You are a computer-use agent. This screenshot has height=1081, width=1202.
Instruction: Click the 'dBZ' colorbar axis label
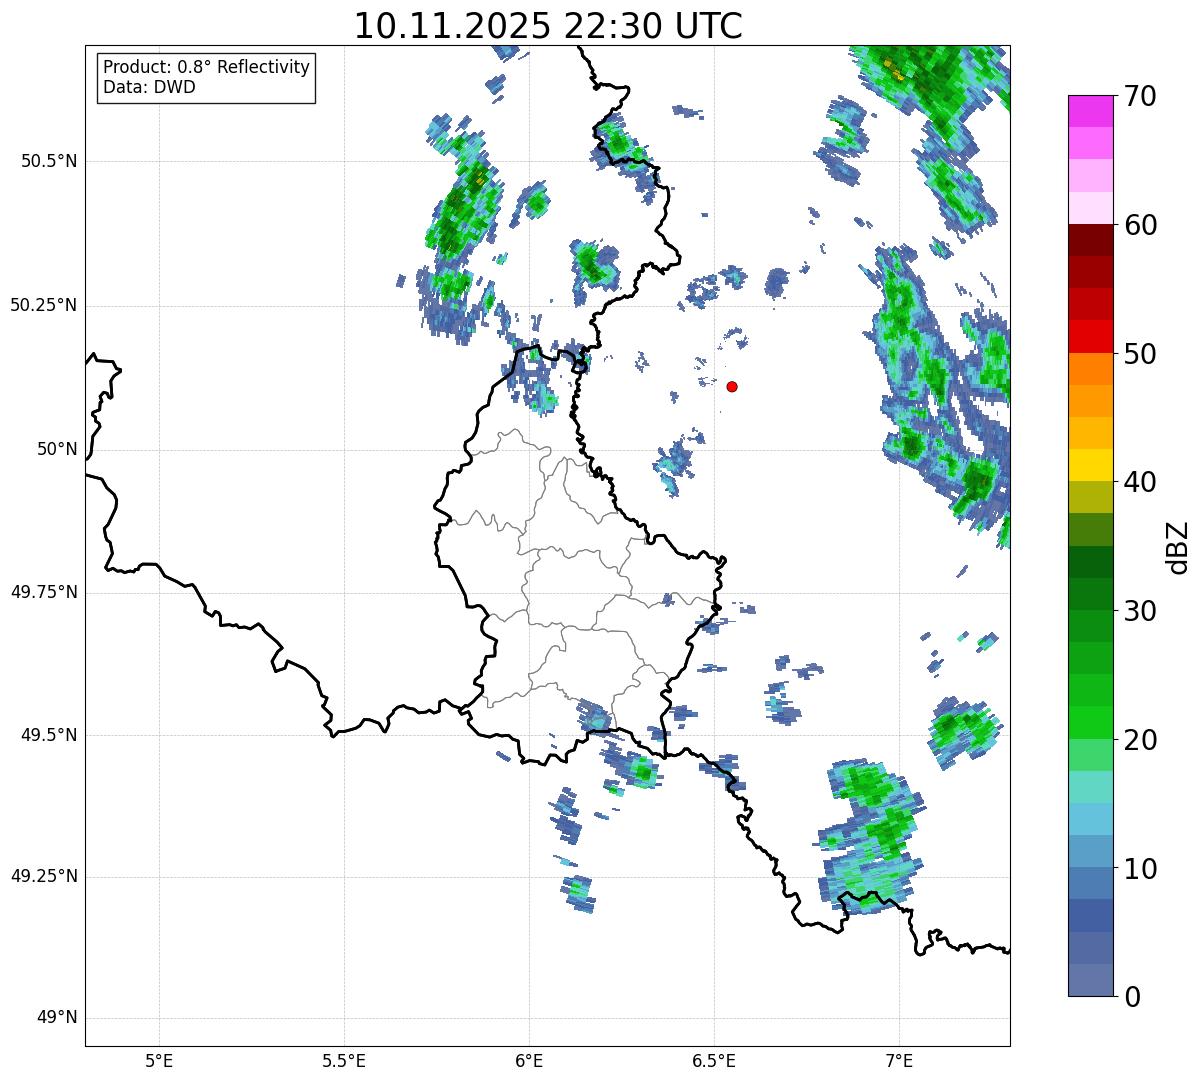(1178, 547)
